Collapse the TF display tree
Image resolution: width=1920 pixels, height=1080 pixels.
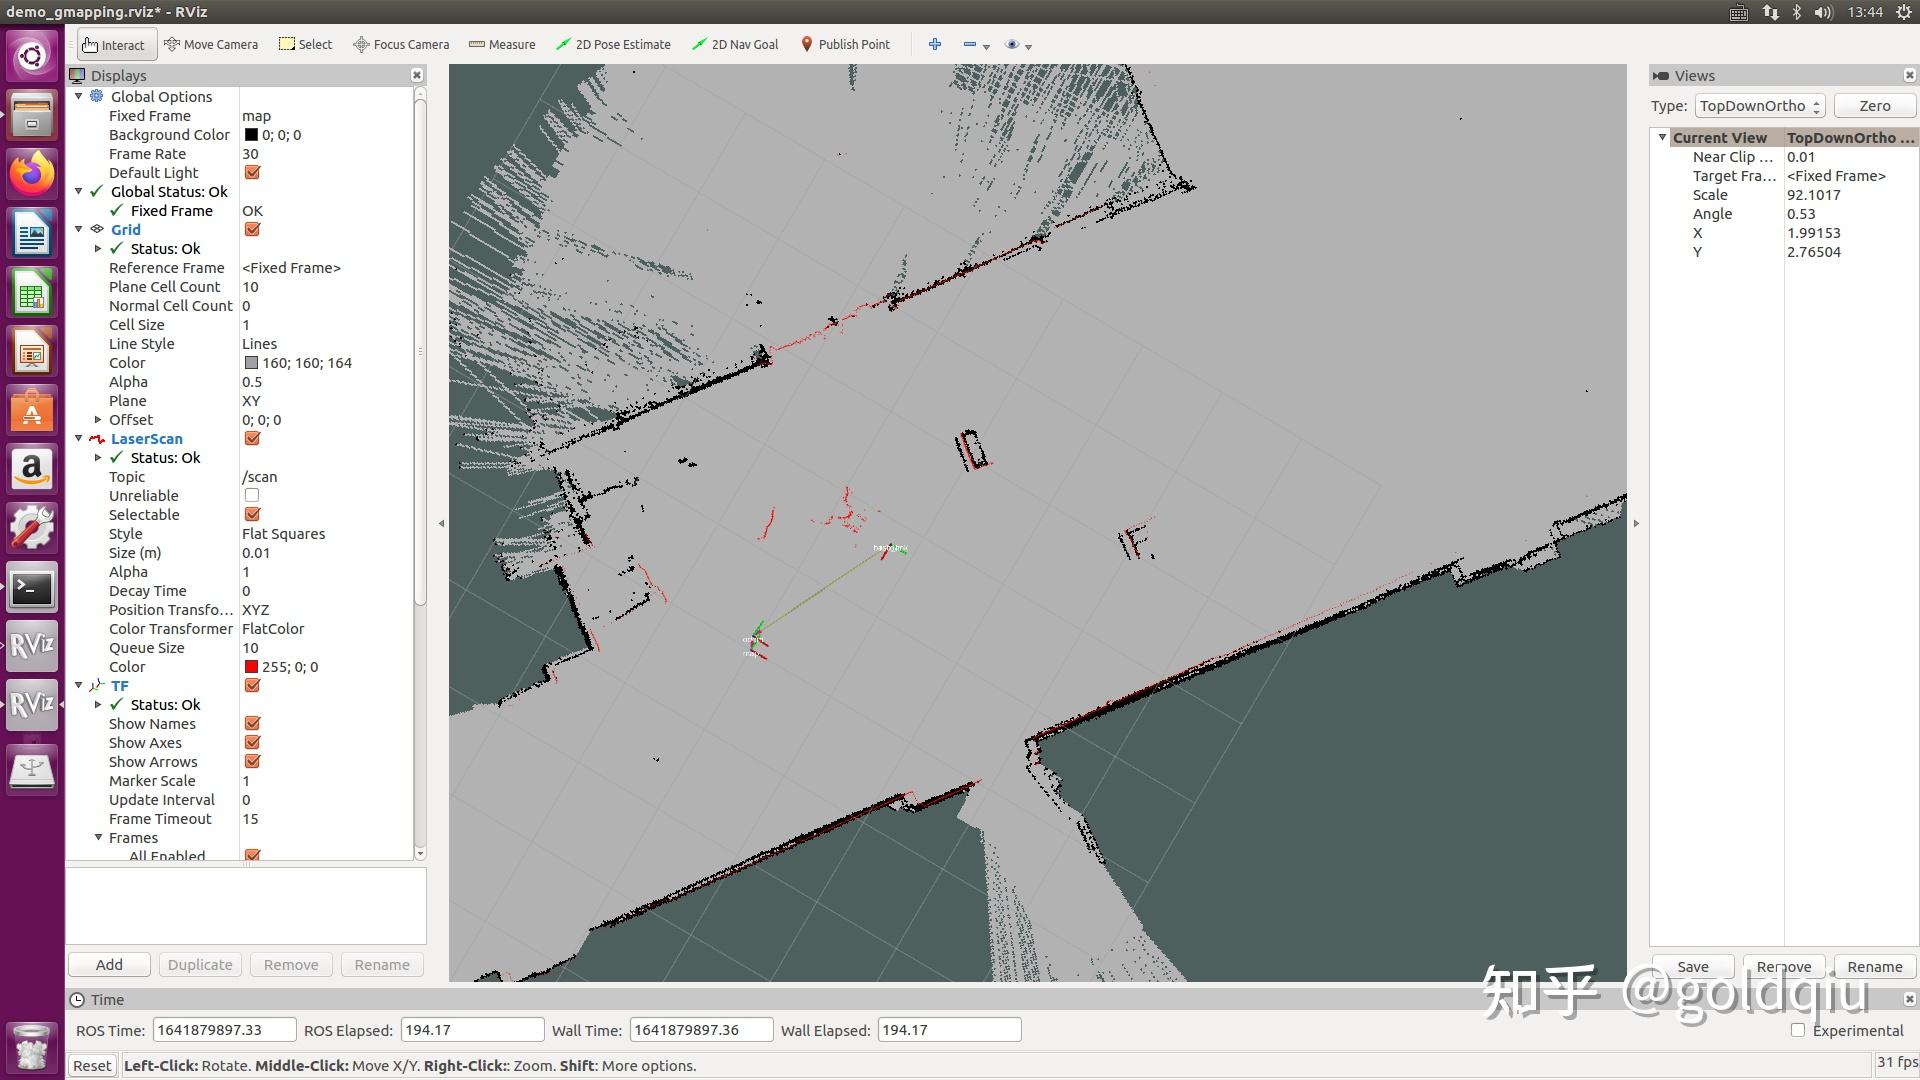pyautogui.click(x=79, y=685)
